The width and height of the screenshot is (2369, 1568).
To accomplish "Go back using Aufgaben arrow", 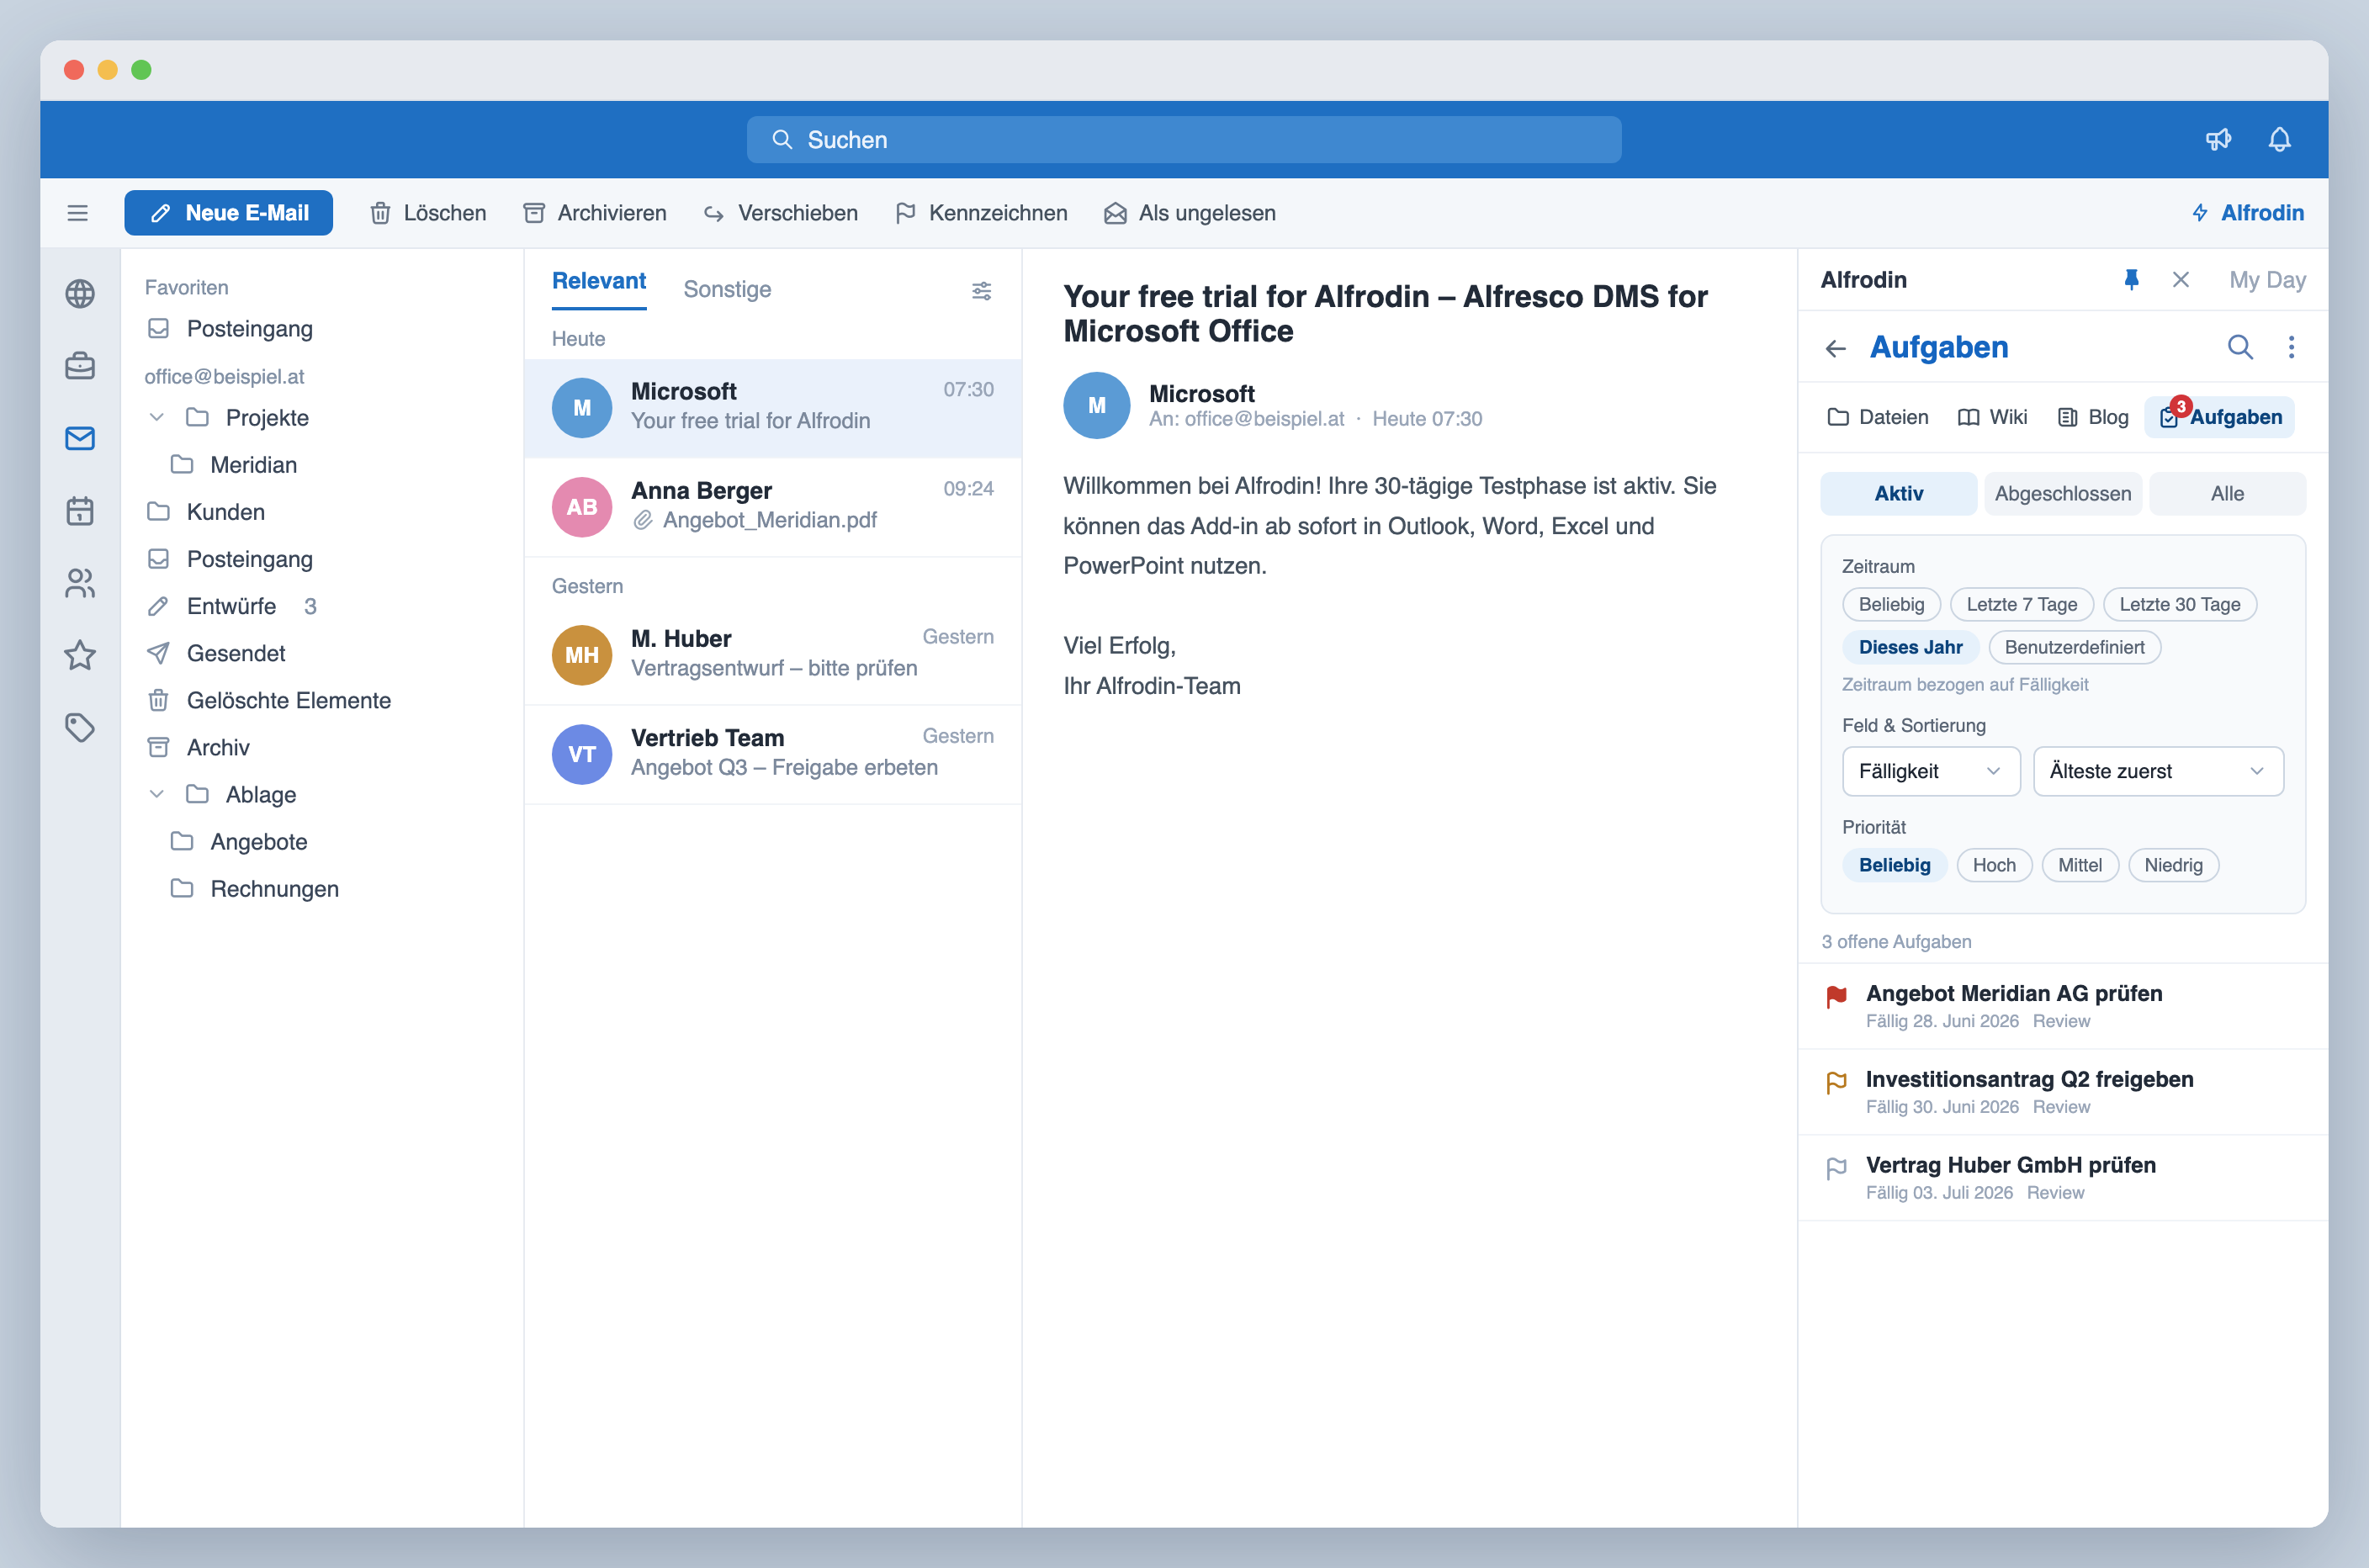I will click(1835, 348).
